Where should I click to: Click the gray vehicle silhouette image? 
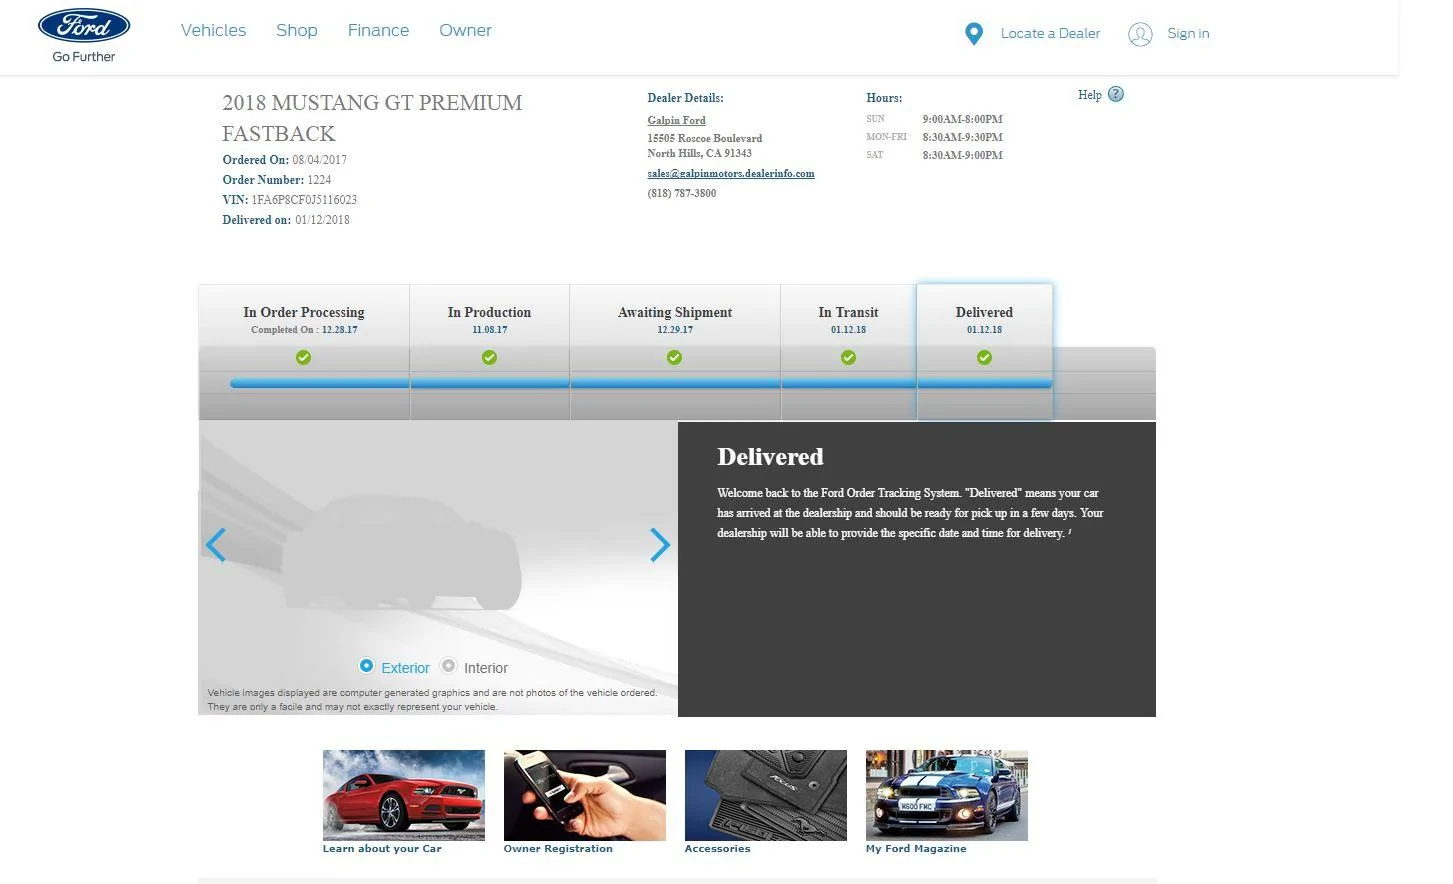[x=402, y=550]
